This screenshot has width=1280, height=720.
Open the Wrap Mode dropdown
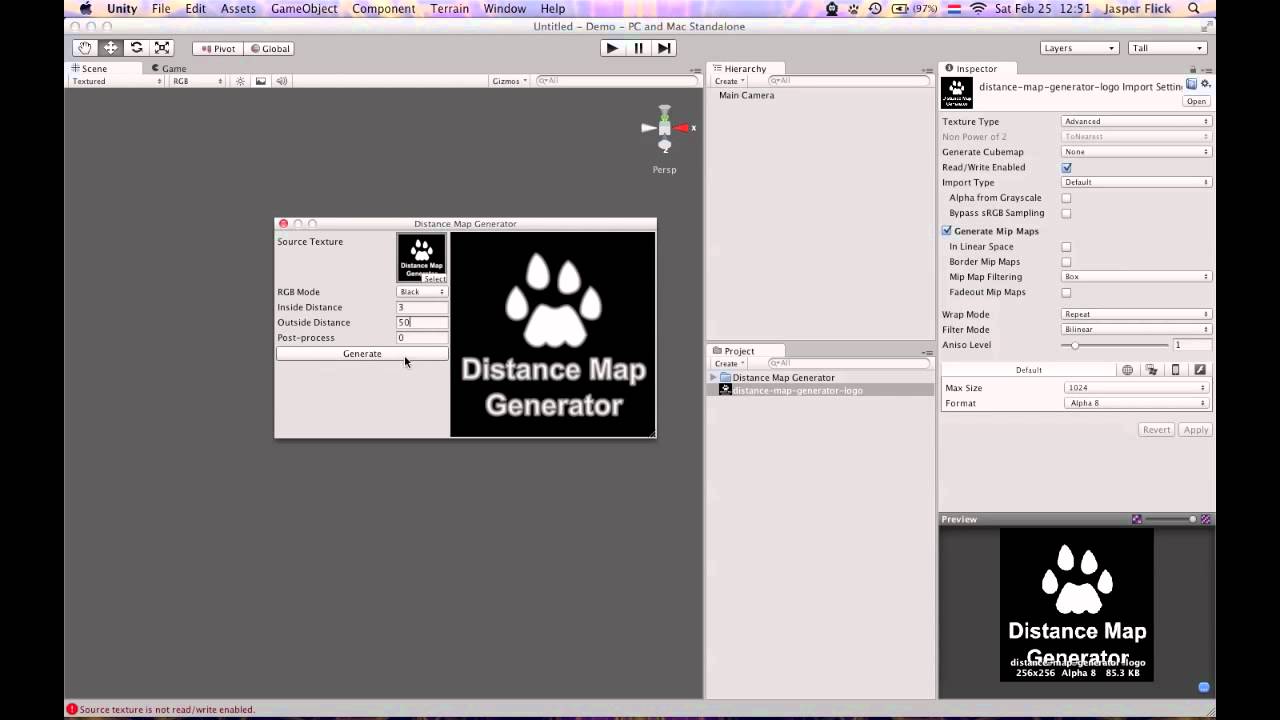point(1136,314)
